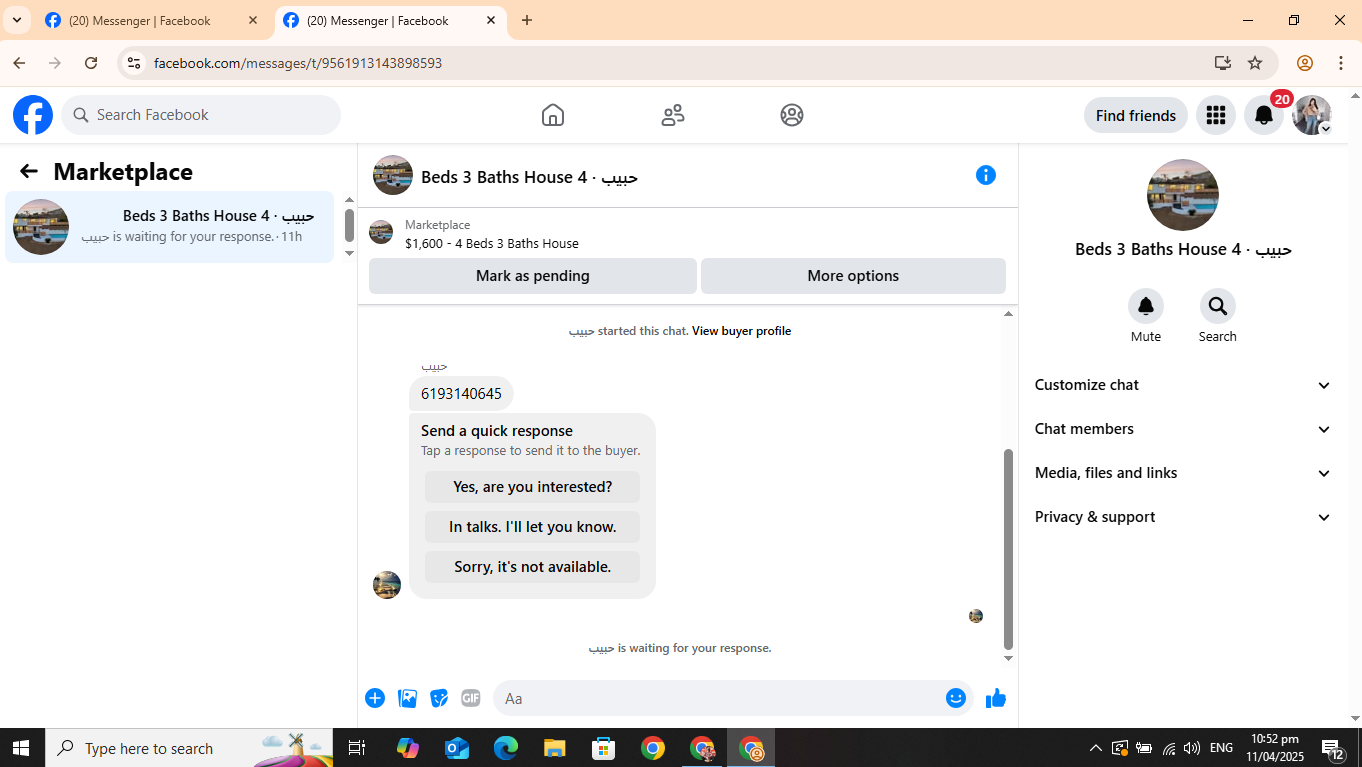Open Microsoft Edge from taskbar

point(506,748)
